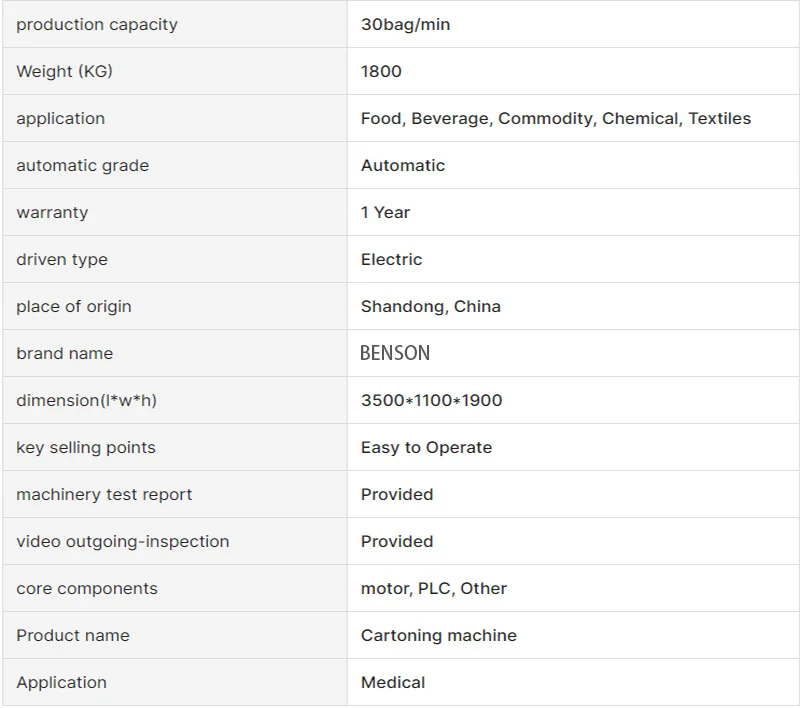This screenshot has height=708, width=800.
Task: Click the Easy to Operate value
Action: pyautogui.click(x=427, y=447)
